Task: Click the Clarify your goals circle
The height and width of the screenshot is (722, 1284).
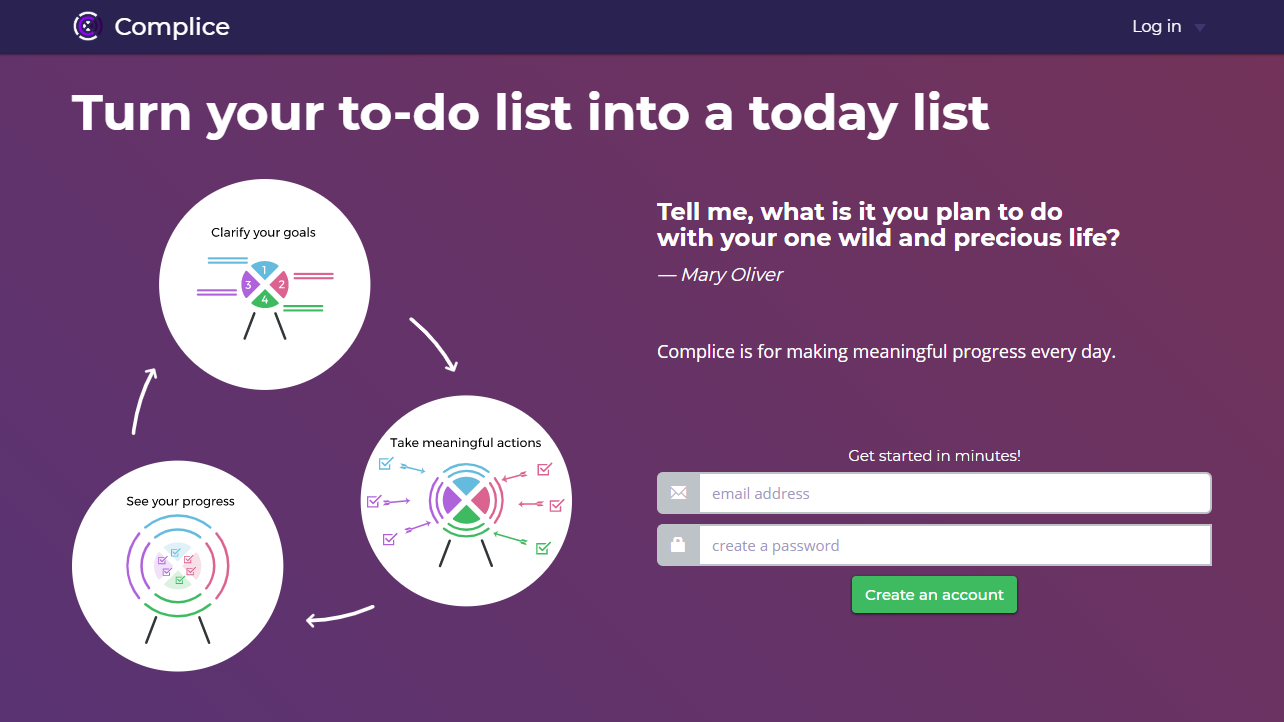Action: coord(265,285)
